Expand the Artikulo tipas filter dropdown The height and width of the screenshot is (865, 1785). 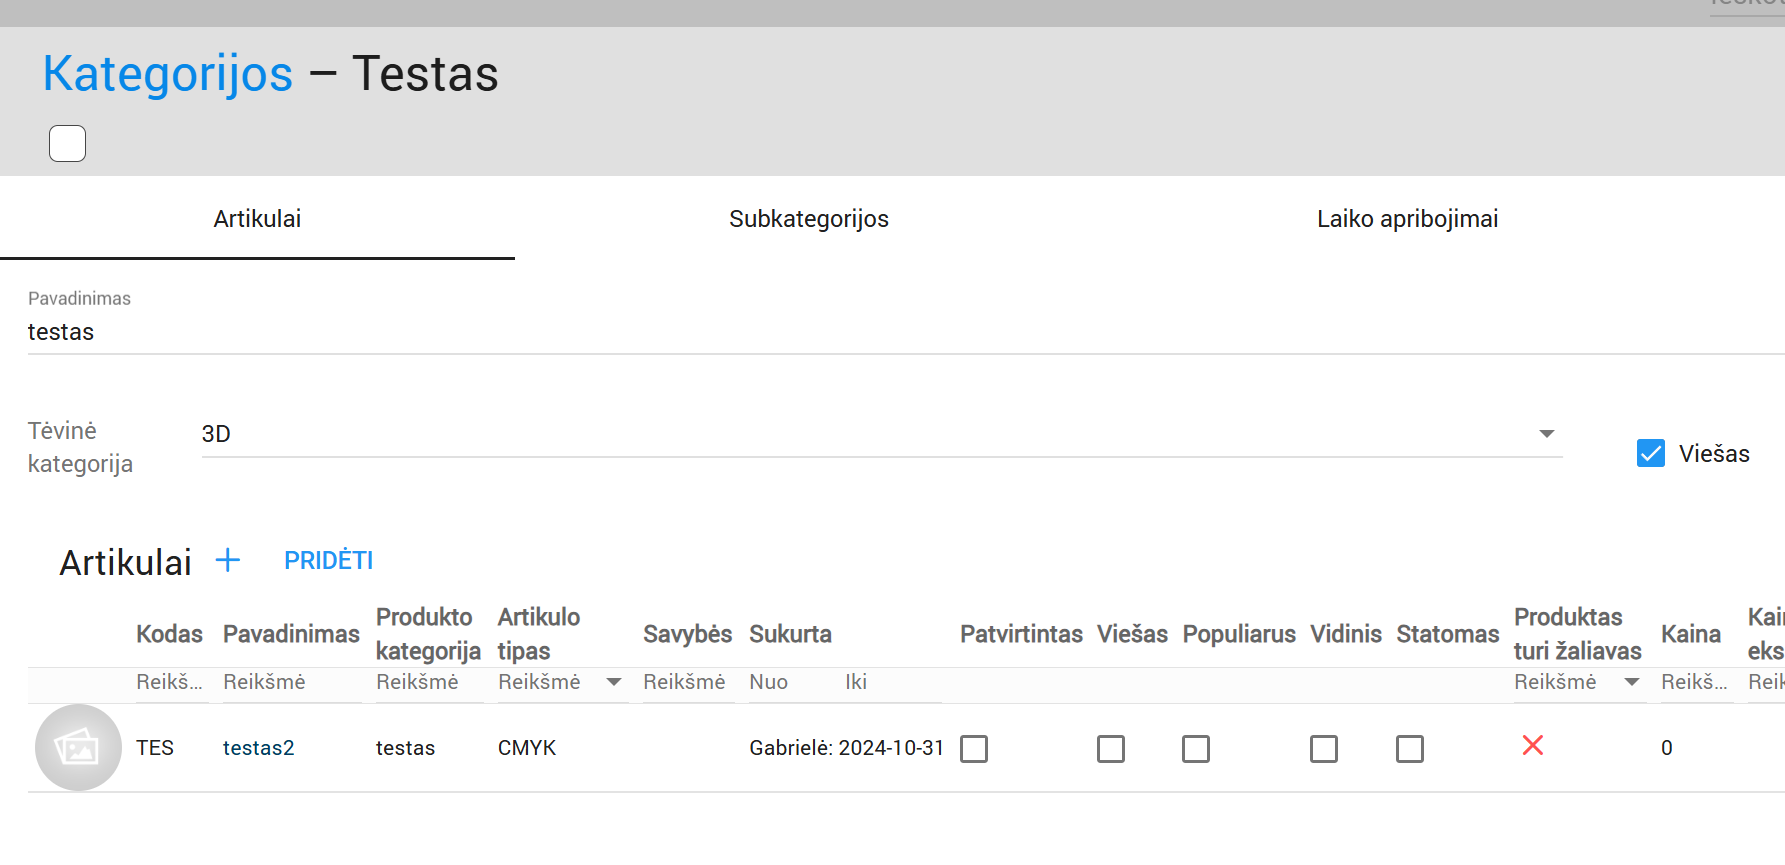pos(613,682)
